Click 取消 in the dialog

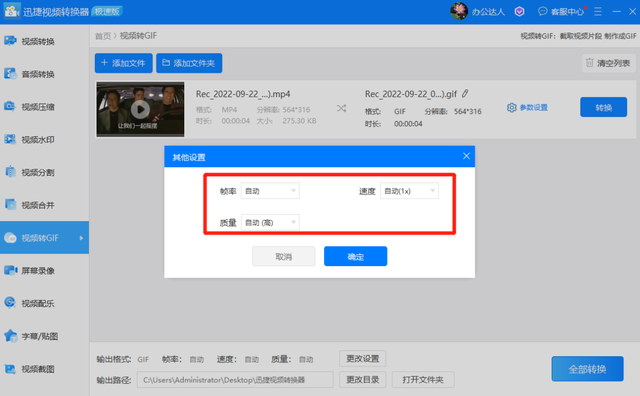[x=284, y=256]
